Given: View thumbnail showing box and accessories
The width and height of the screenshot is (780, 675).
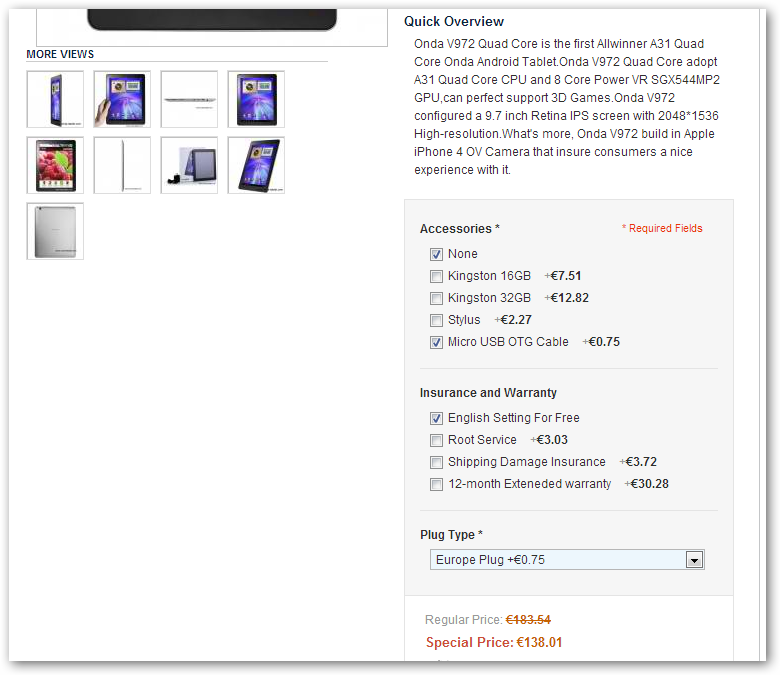Looking at the screenshot, I should [x=189, y=165].
